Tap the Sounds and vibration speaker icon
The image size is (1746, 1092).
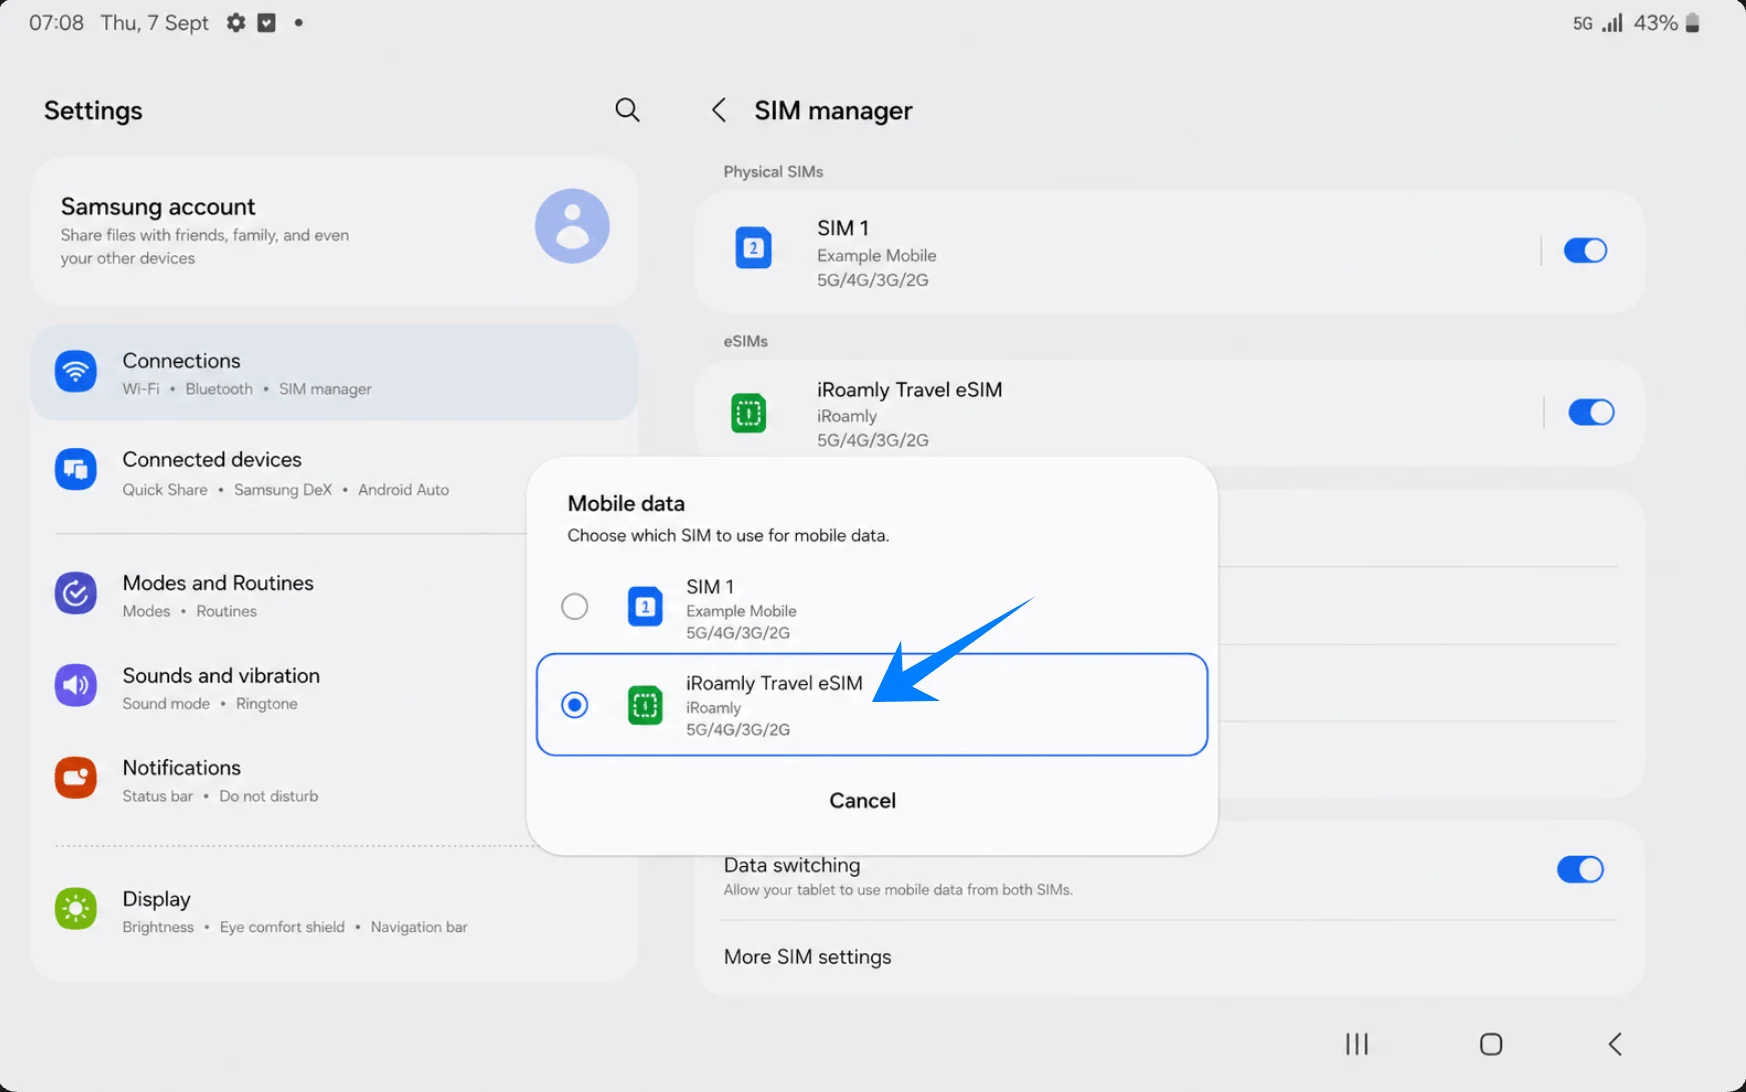76,686
